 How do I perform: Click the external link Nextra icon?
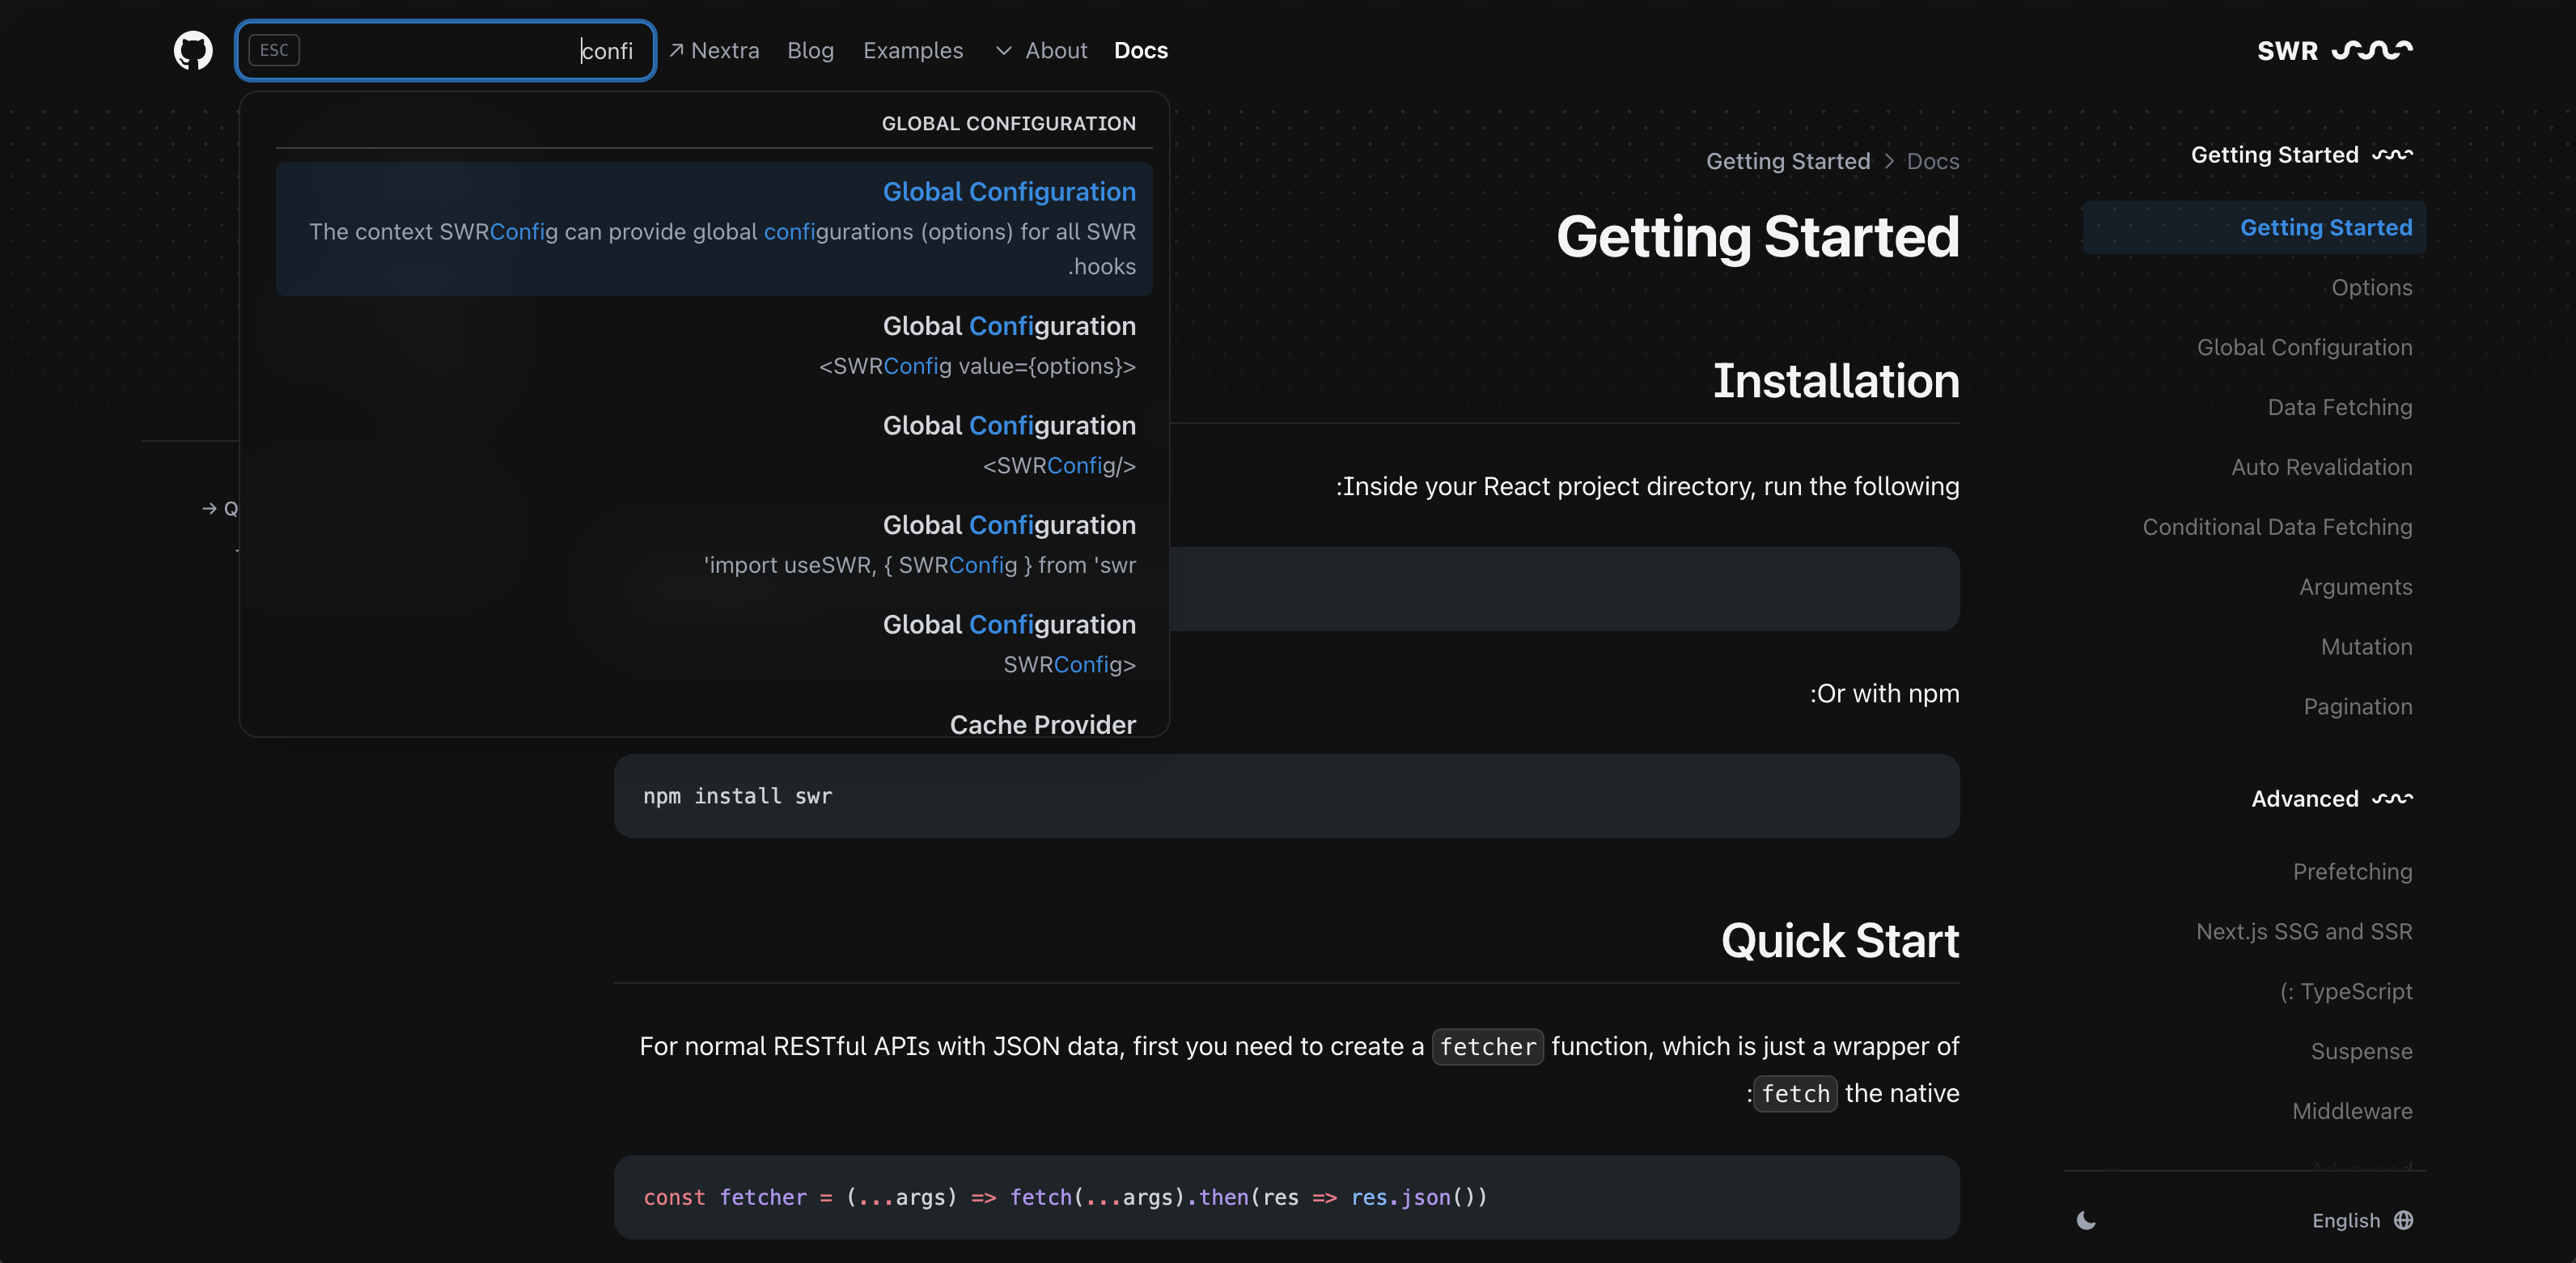[674, 48]
